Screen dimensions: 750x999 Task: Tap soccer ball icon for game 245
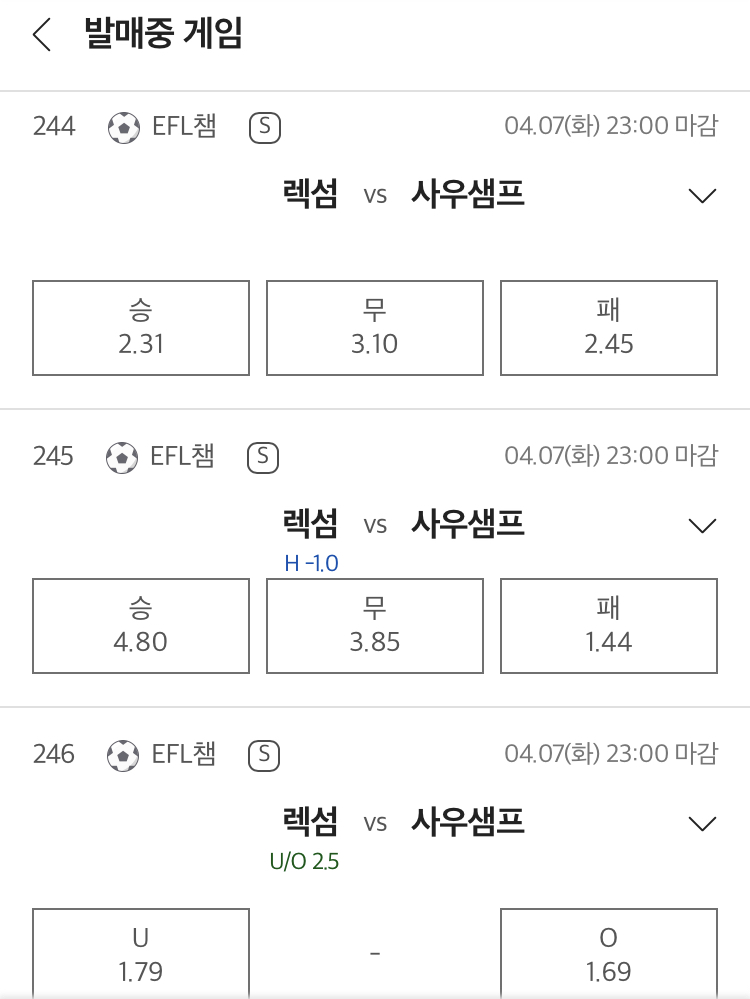[122, 457]
